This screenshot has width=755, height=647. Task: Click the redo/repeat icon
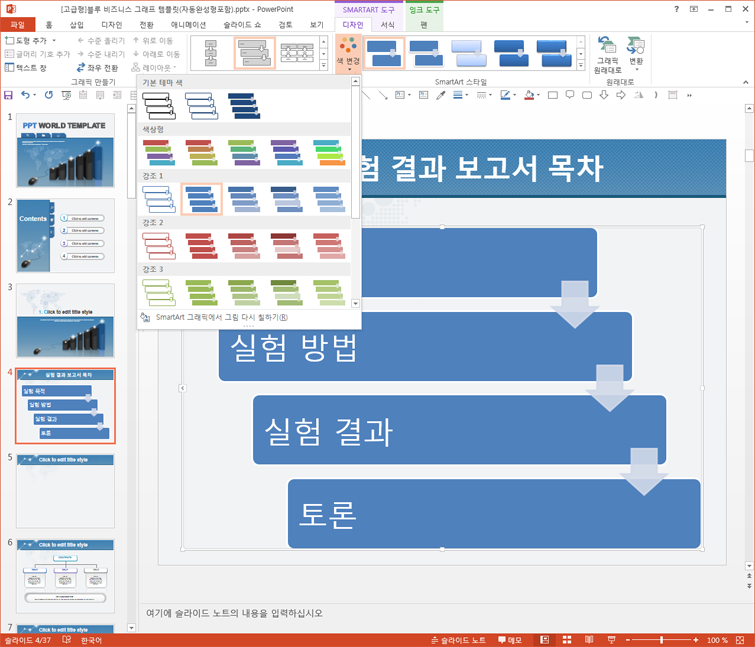pyautogui.click(x=49, y=95)
